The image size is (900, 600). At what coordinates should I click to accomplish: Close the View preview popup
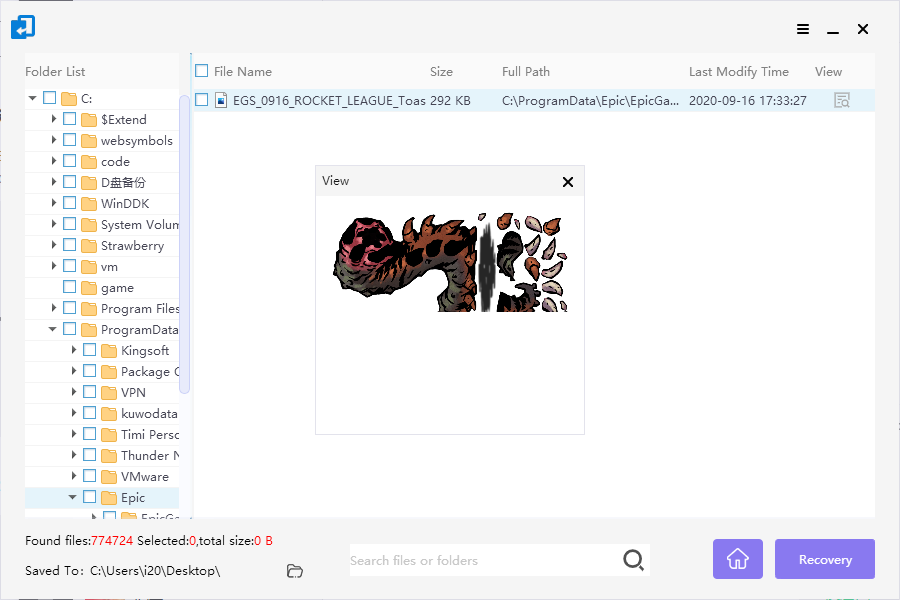pyautogui.click(x=568, y=182)
